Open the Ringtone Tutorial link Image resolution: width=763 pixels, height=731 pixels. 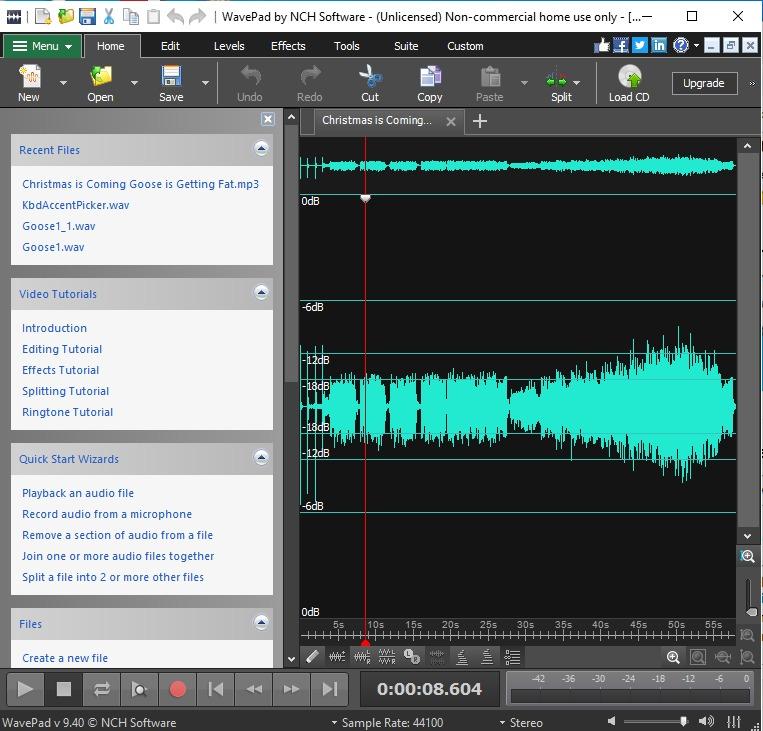click(67, 412)
